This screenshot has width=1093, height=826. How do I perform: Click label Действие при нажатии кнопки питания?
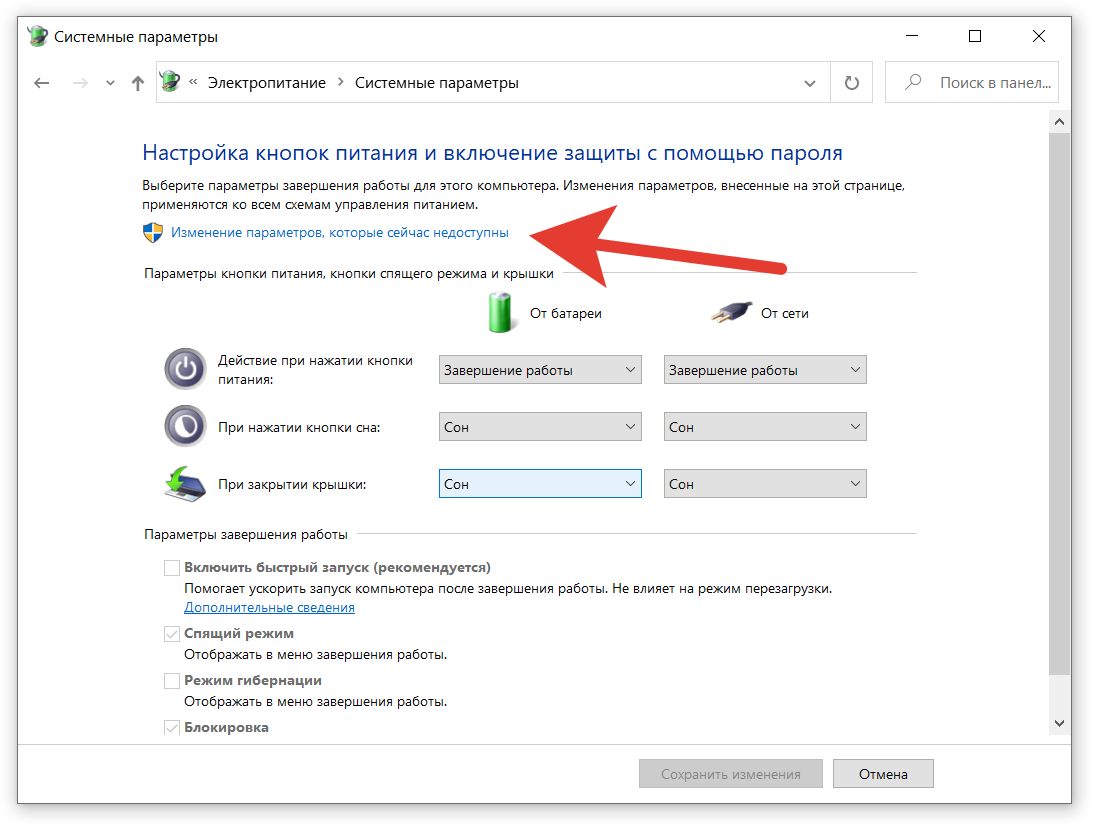pos(316,369)
